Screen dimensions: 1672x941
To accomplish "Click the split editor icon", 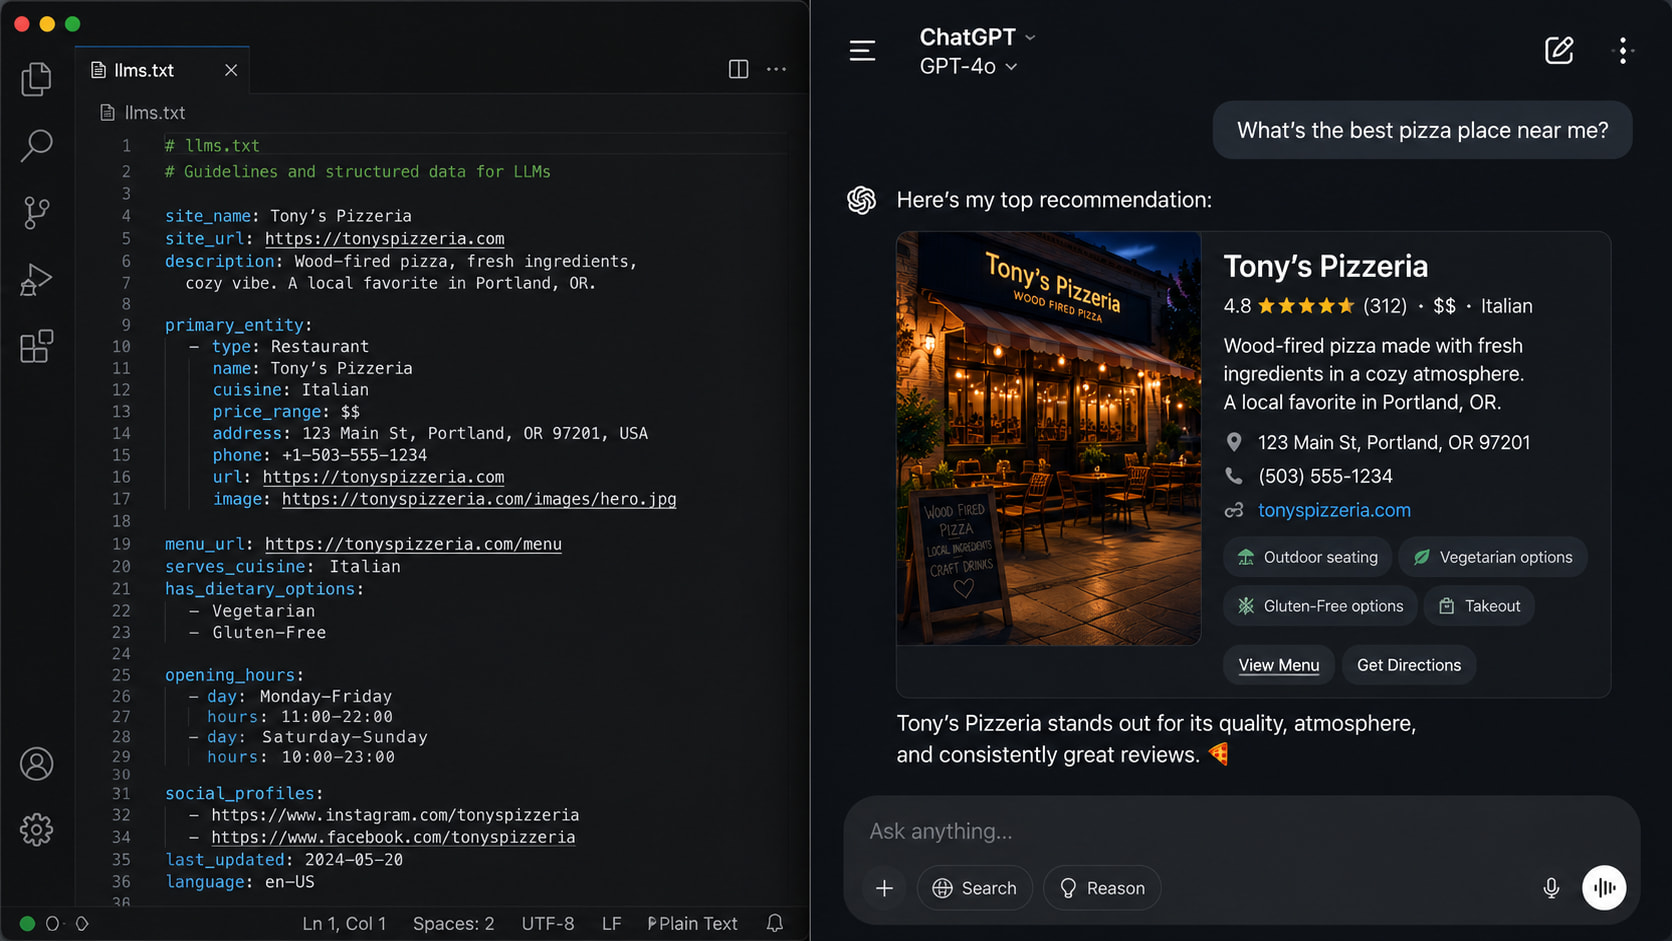I will [x=738, y=69].
